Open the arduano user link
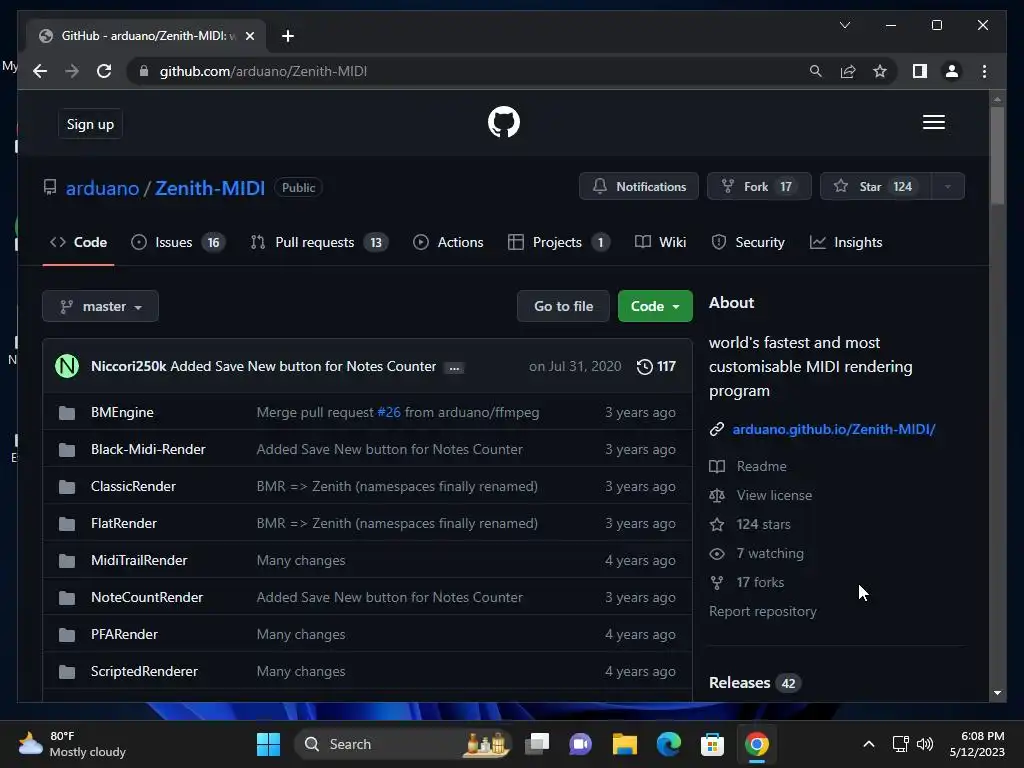The image size is (1024, 768). [x=103, y=188]
